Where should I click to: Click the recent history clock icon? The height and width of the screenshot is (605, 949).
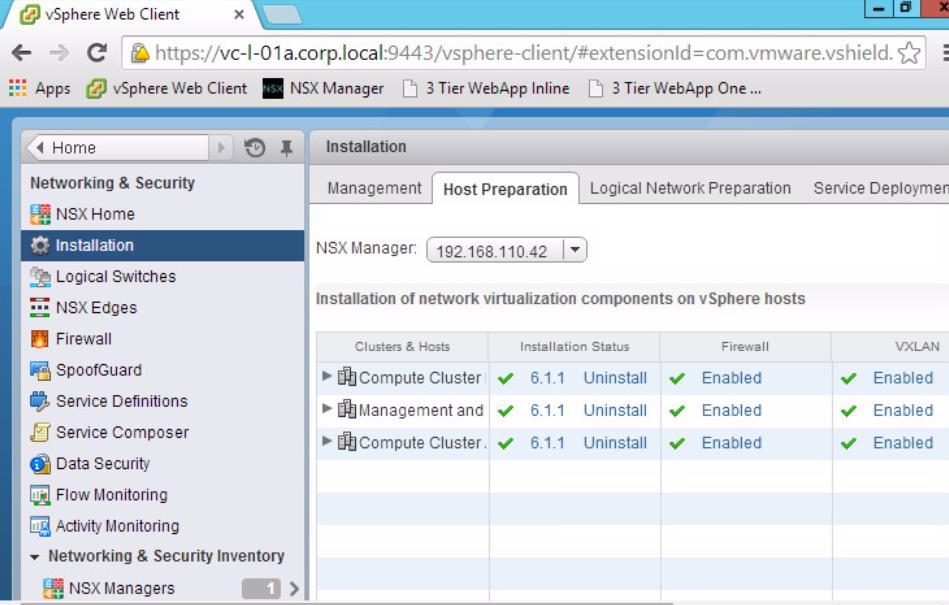click(x=255, y=148)
